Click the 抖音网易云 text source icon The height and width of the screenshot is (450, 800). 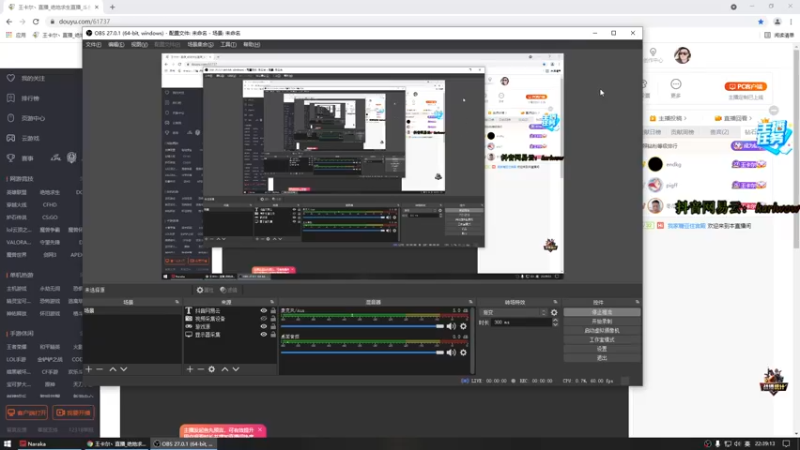coord(189,310)
